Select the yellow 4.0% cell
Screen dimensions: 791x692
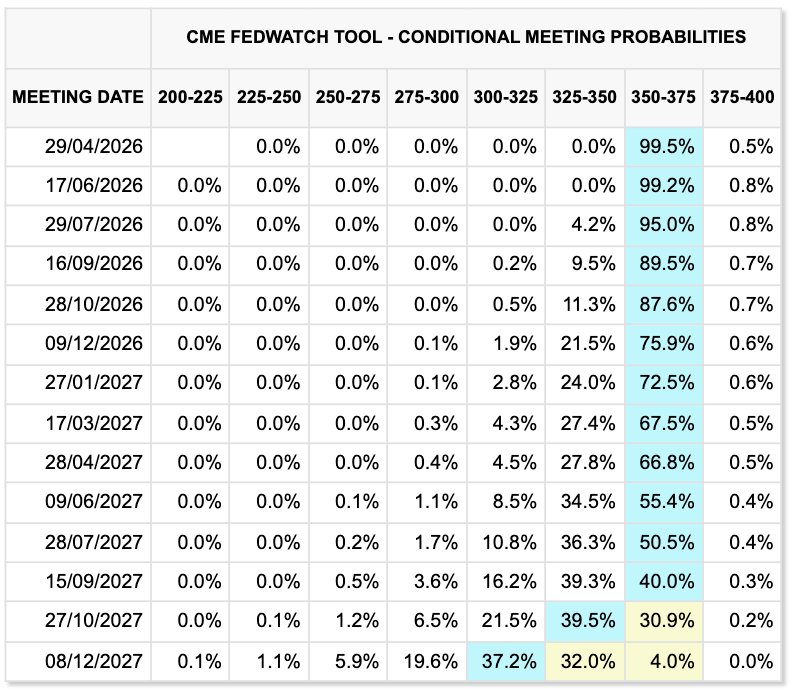tap(664, 661)
